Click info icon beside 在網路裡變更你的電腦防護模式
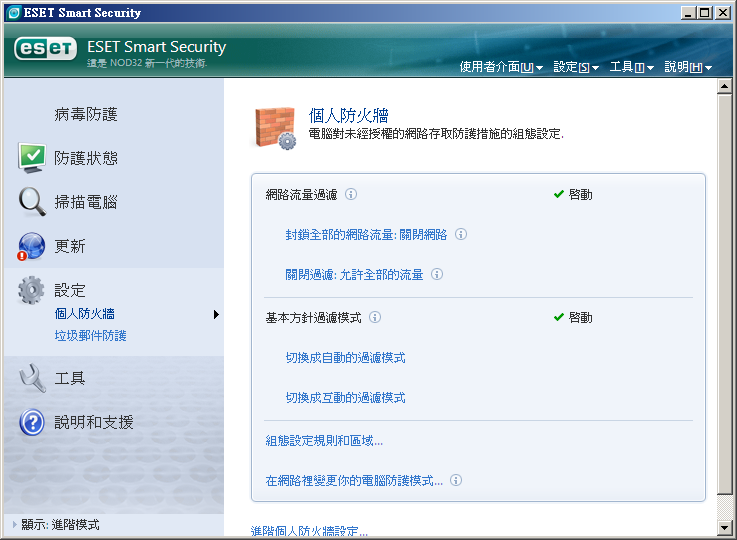 tap(455, 480)
